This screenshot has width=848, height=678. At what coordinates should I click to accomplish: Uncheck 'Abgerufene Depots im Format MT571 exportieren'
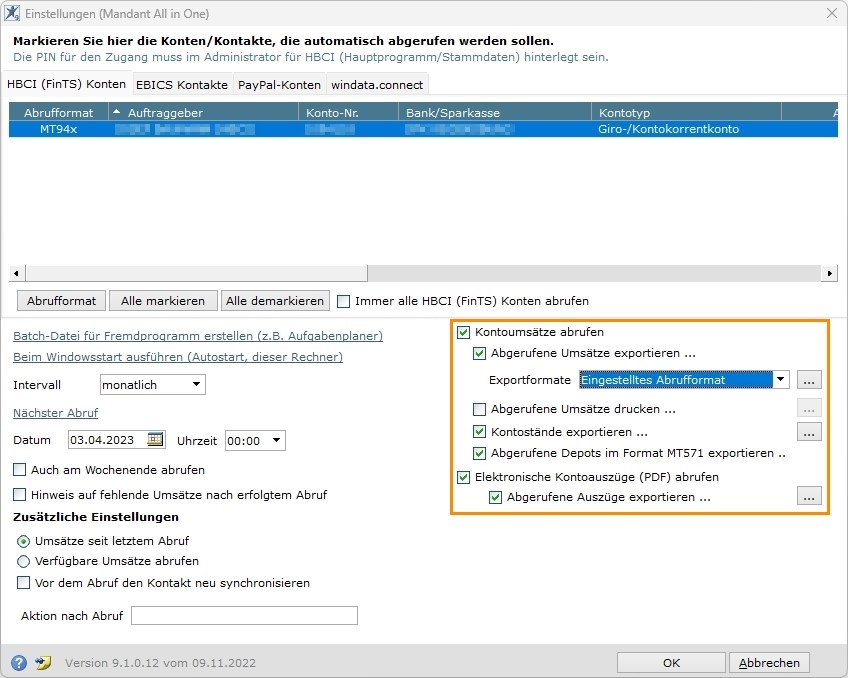point(479,453)
